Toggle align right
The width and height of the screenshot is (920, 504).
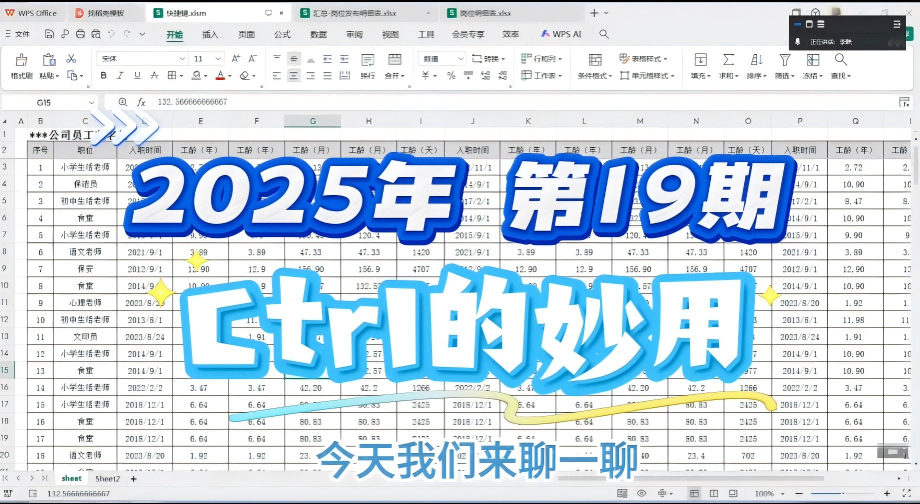click(x=310, y=75)
